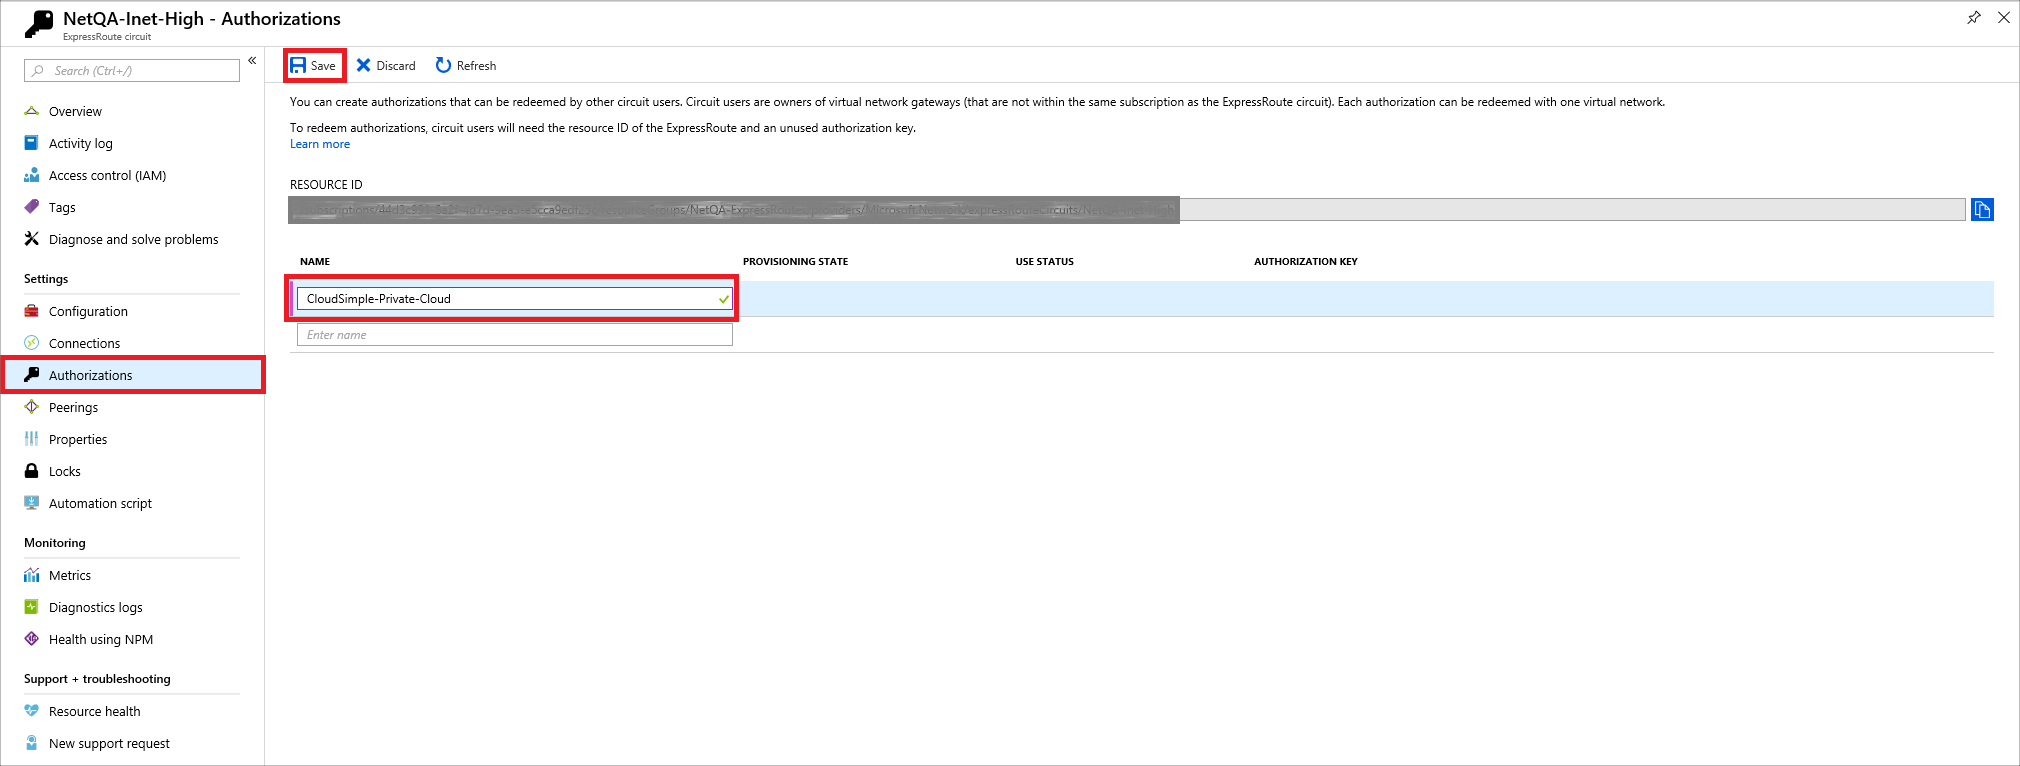2020x766 pixels.
Task: Discard the authorization changes
Action: click(x=386, y=66)
